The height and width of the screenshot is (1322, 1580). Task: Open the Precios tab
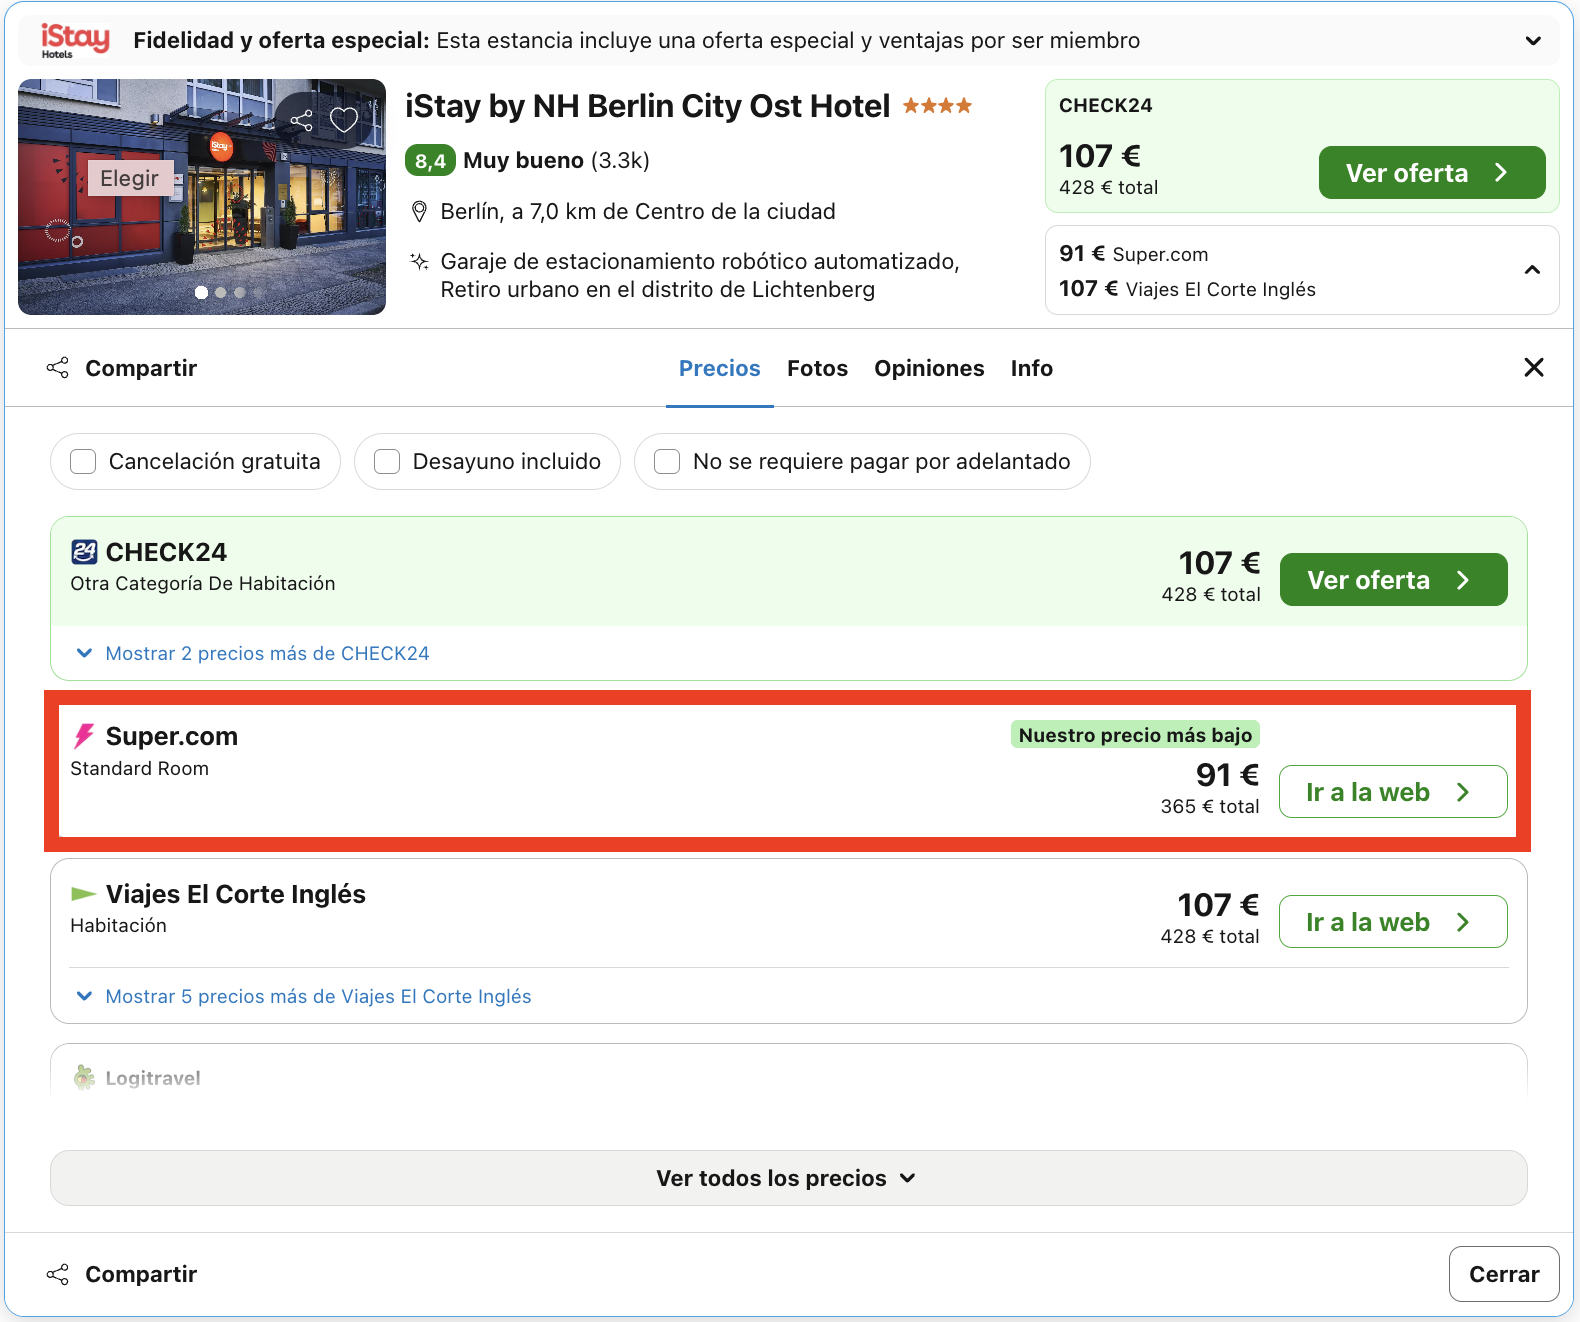pyautogui.click(x=720, y=368)
